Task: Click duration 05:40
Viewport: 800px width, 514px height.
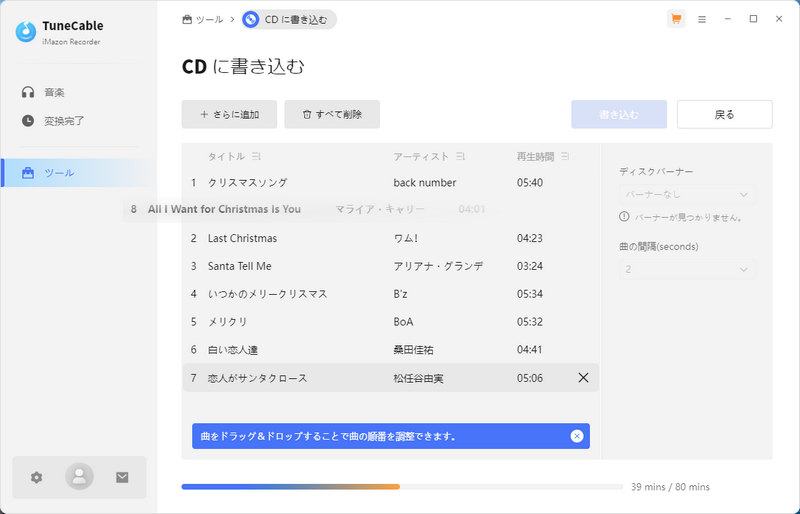Action: (530, 183)
